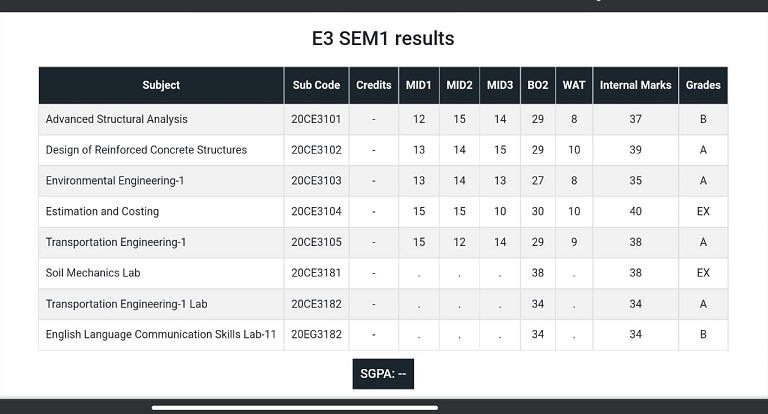
Task: Click the Sub Code column header
Action: click(316, 85)
